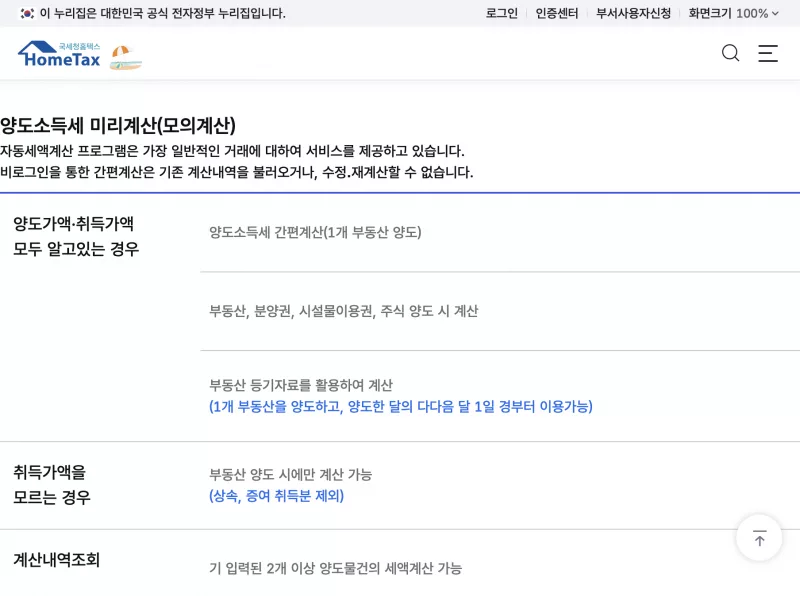Click the scroll-to-top arrow button
This screenshot has height=596, width=800.
pos(759,538)
